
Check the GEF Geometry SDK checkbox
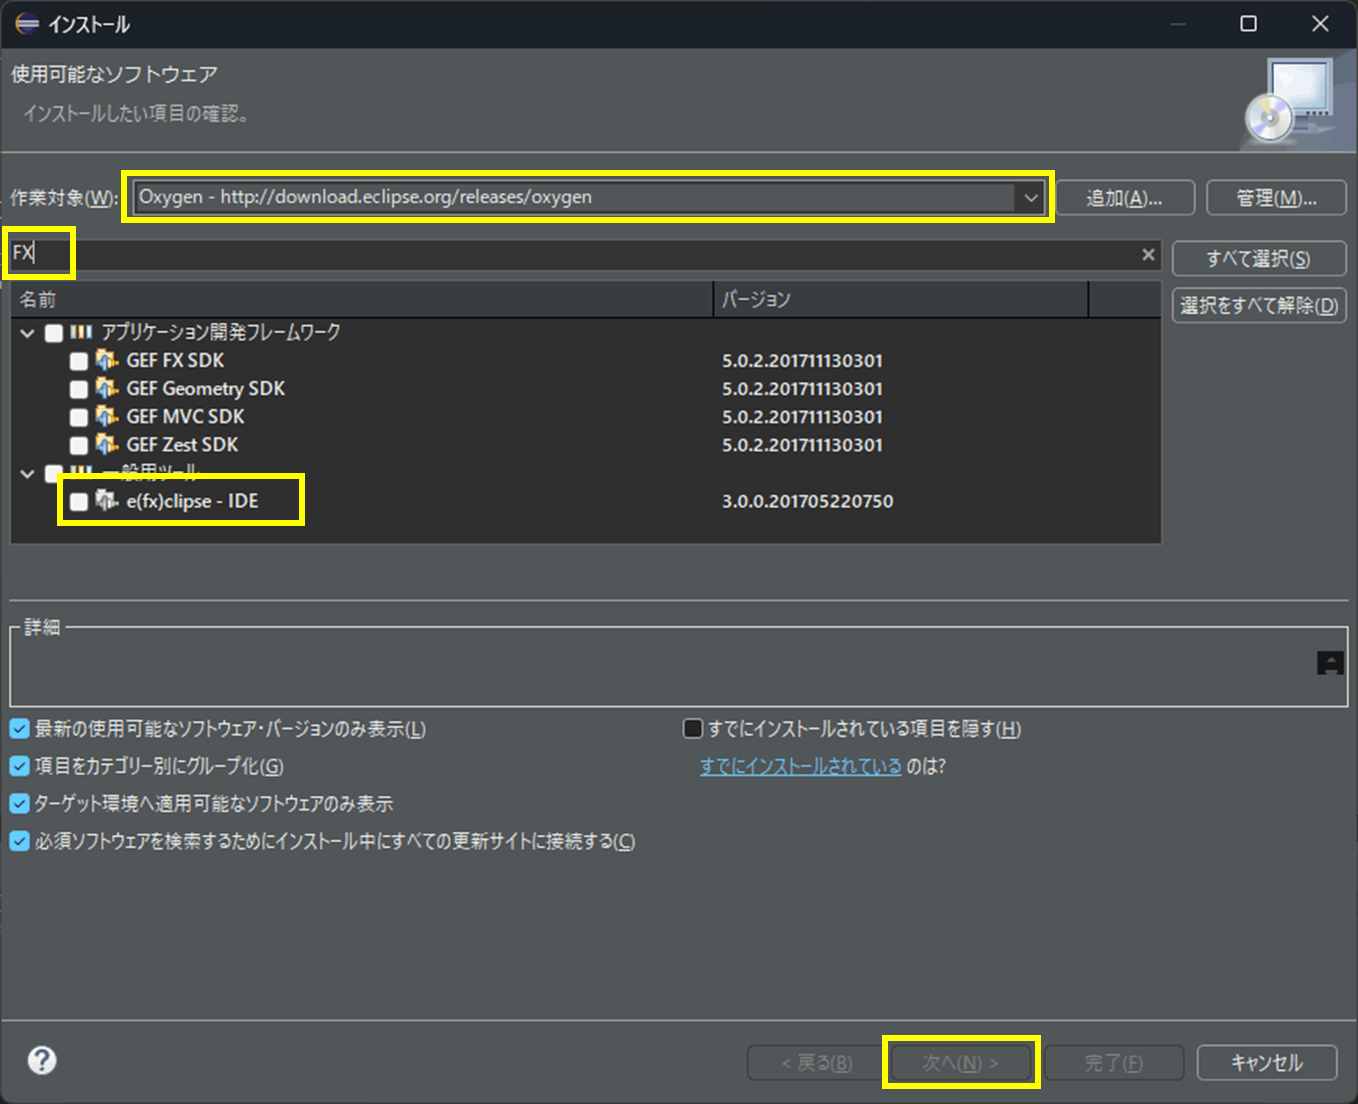(79, 389)
